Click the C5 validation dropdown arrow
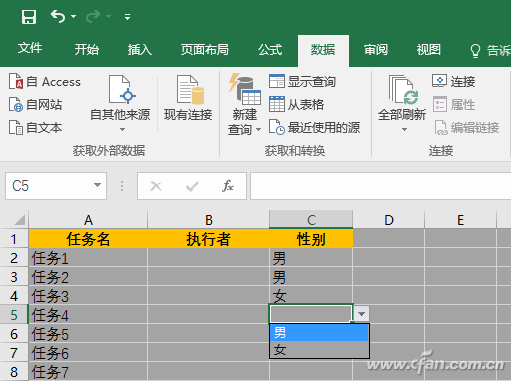This screenshot has width=511, height=381. (x=361, y=314)
